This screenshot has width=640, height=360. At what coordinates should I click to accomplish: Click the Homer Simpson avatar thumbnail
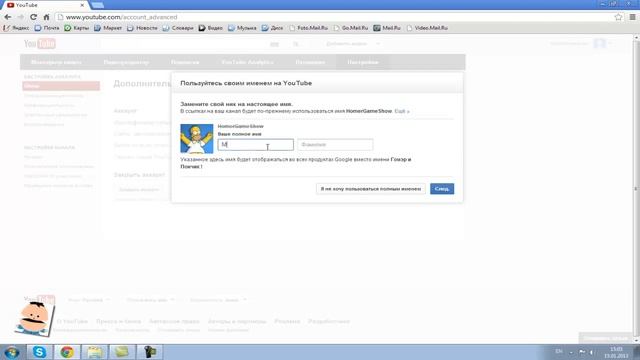pyautogui.click(x=197, y=139)
